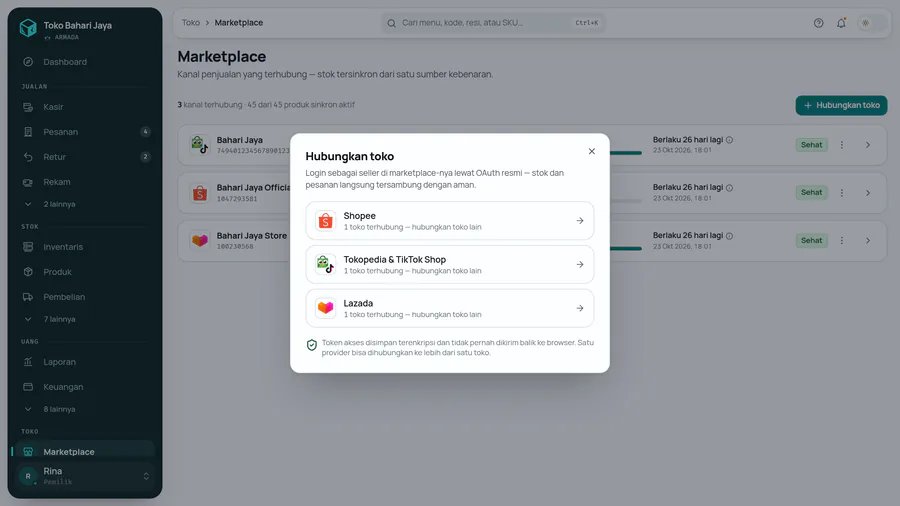The width and height of the screenshot is (900, 506).
Task: Open Pembelian in the sidebar
Action: point(85,297)
